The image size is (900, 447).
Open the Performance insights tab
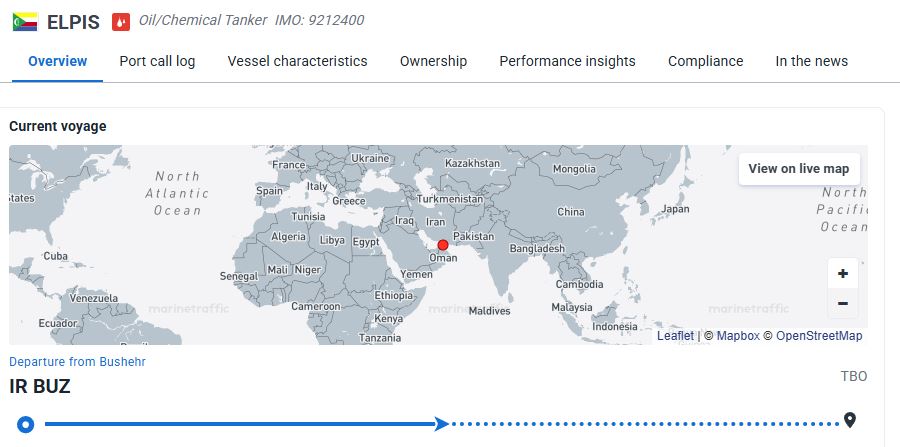tap(567, 61)
